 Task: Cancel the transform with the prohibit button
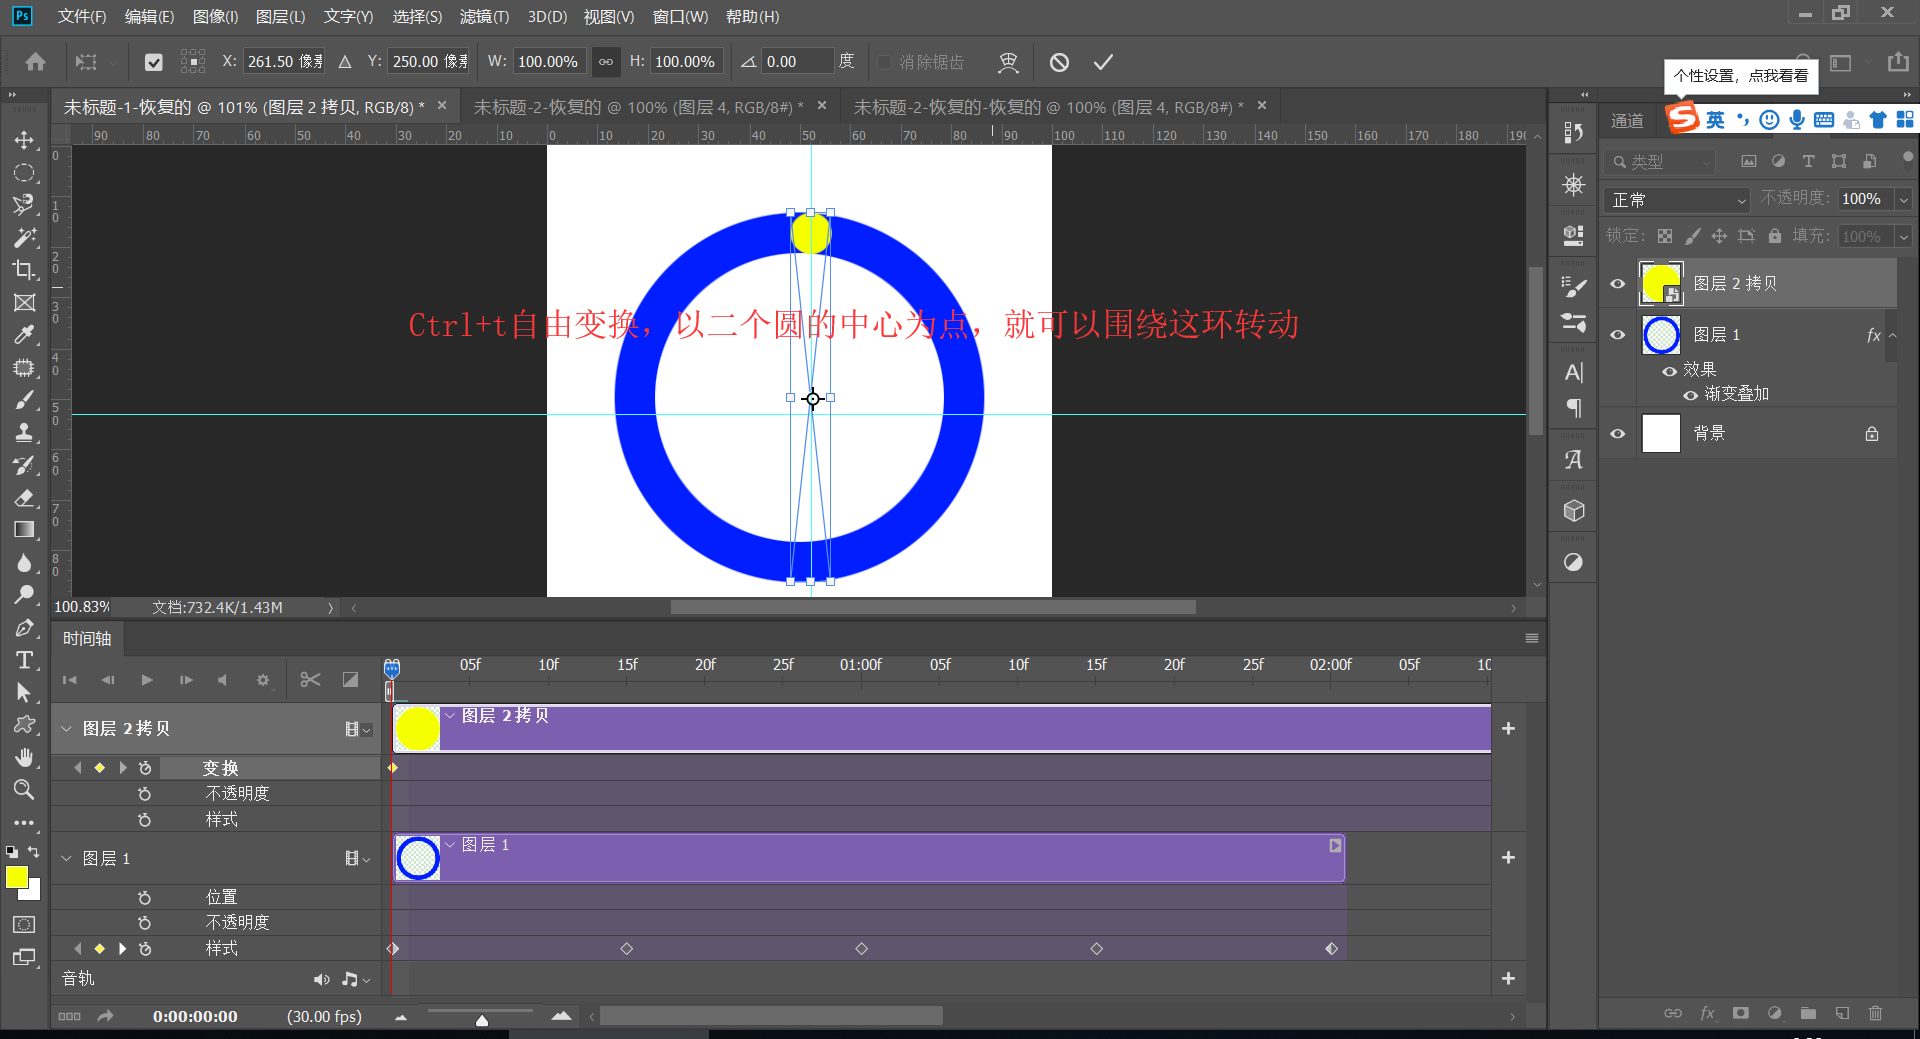[x=1059, y=61]
